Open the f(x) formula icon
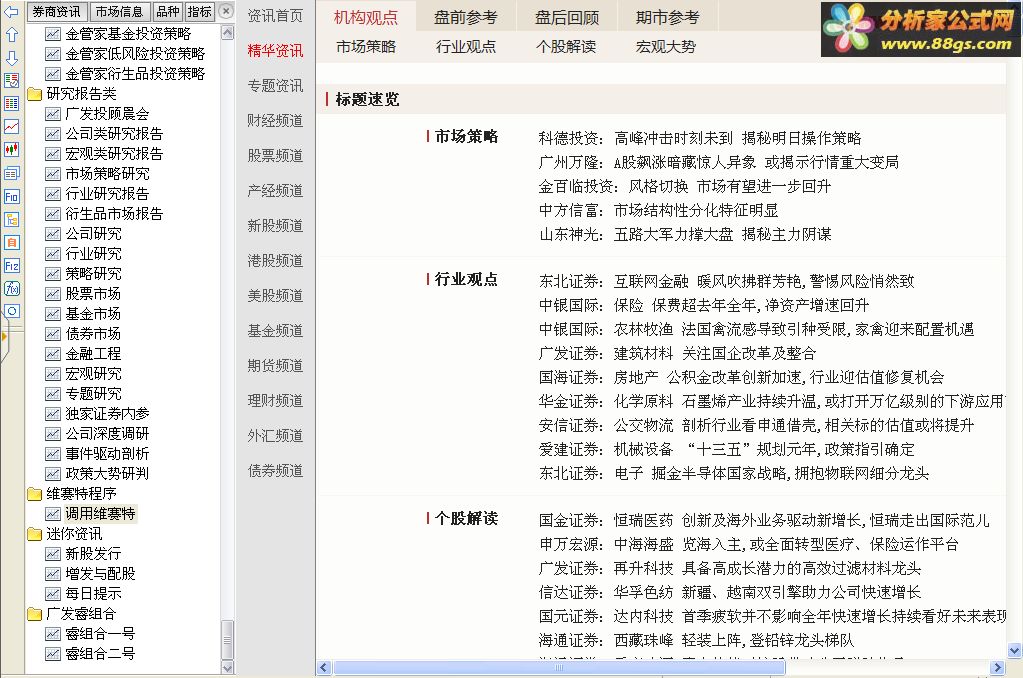 pyautogui.click(x=11, y=288)
